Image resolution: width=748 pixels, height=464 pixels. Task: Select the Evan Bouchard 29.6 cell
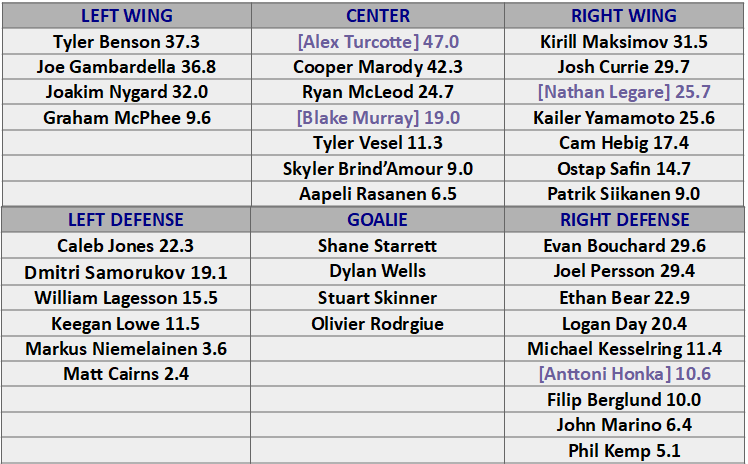point(624,246)
